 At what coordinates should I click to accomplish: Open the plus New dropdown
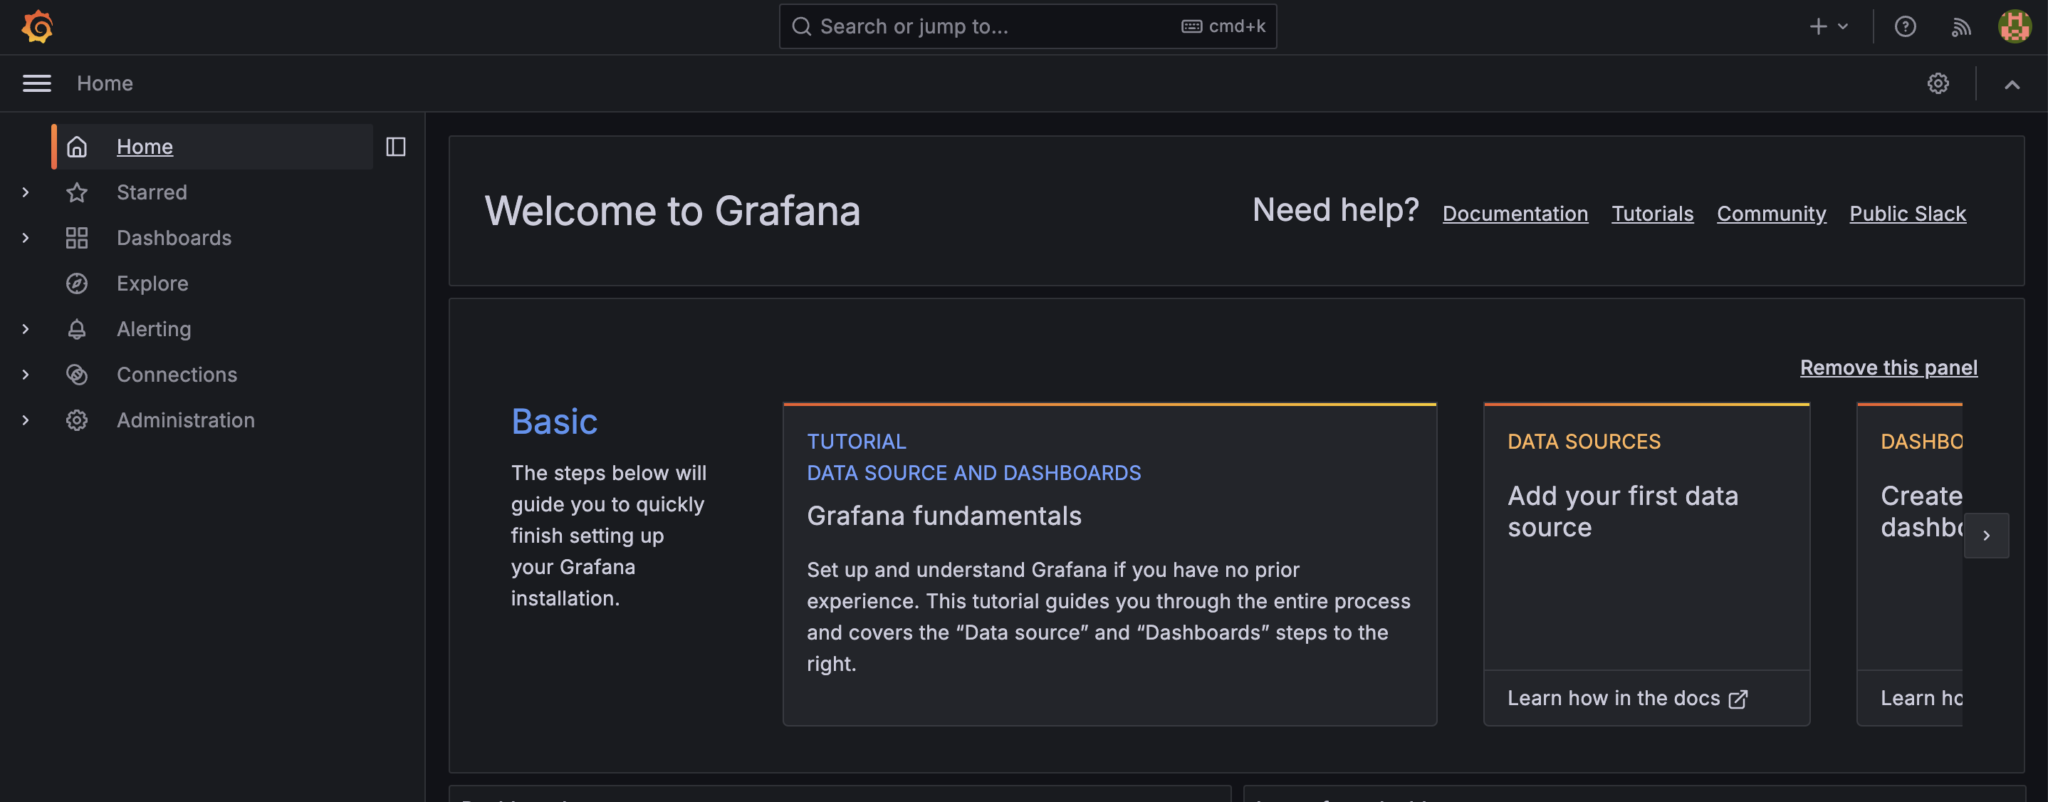coord(1829,27)
